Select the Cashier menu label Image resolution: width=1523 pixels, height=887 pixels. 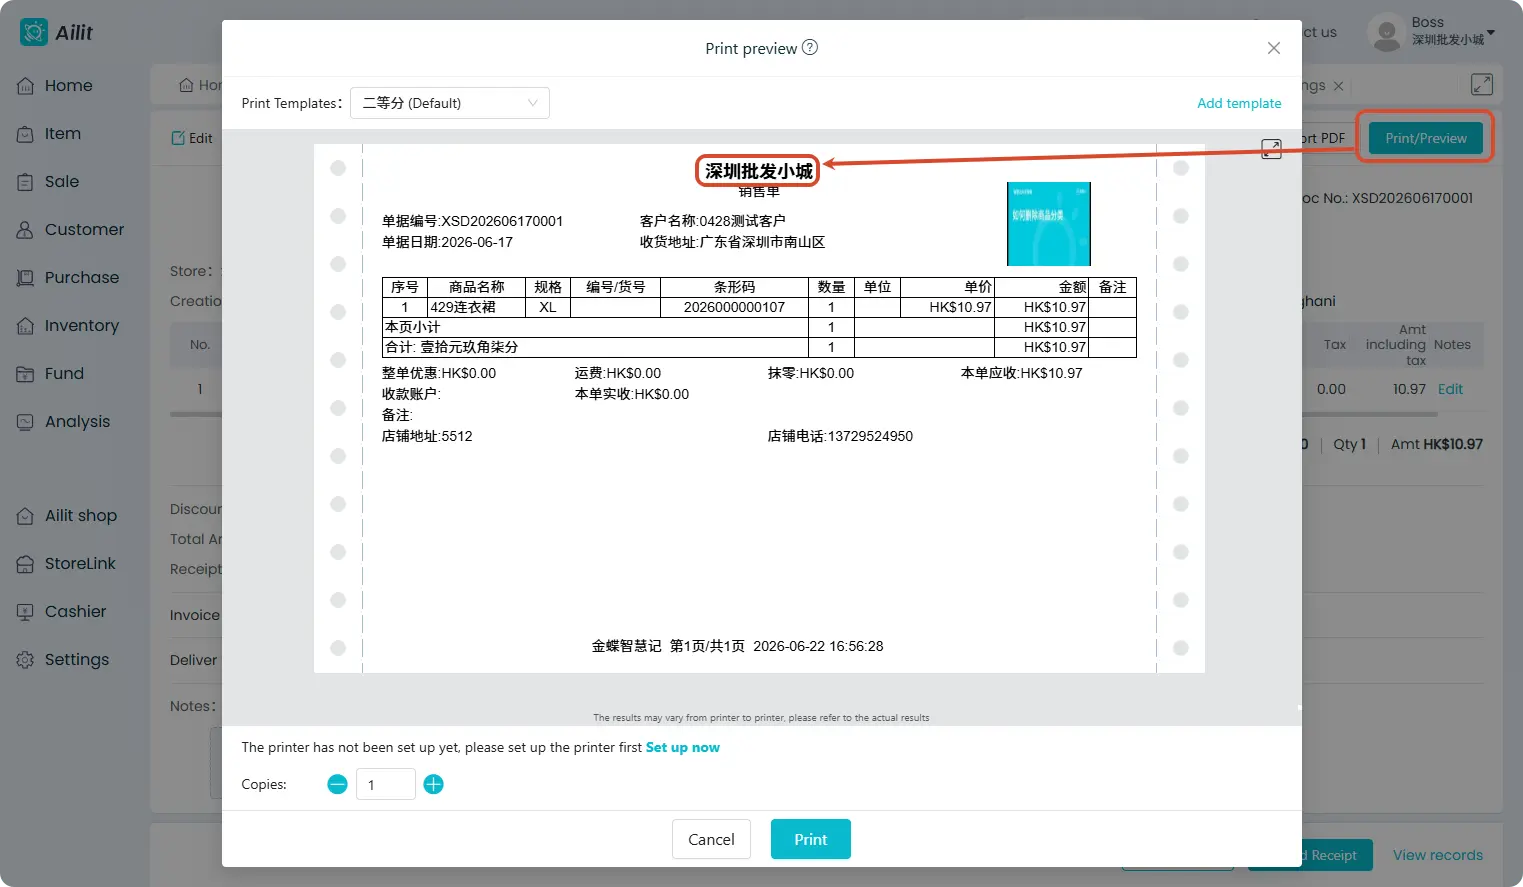tap(76, 612)
